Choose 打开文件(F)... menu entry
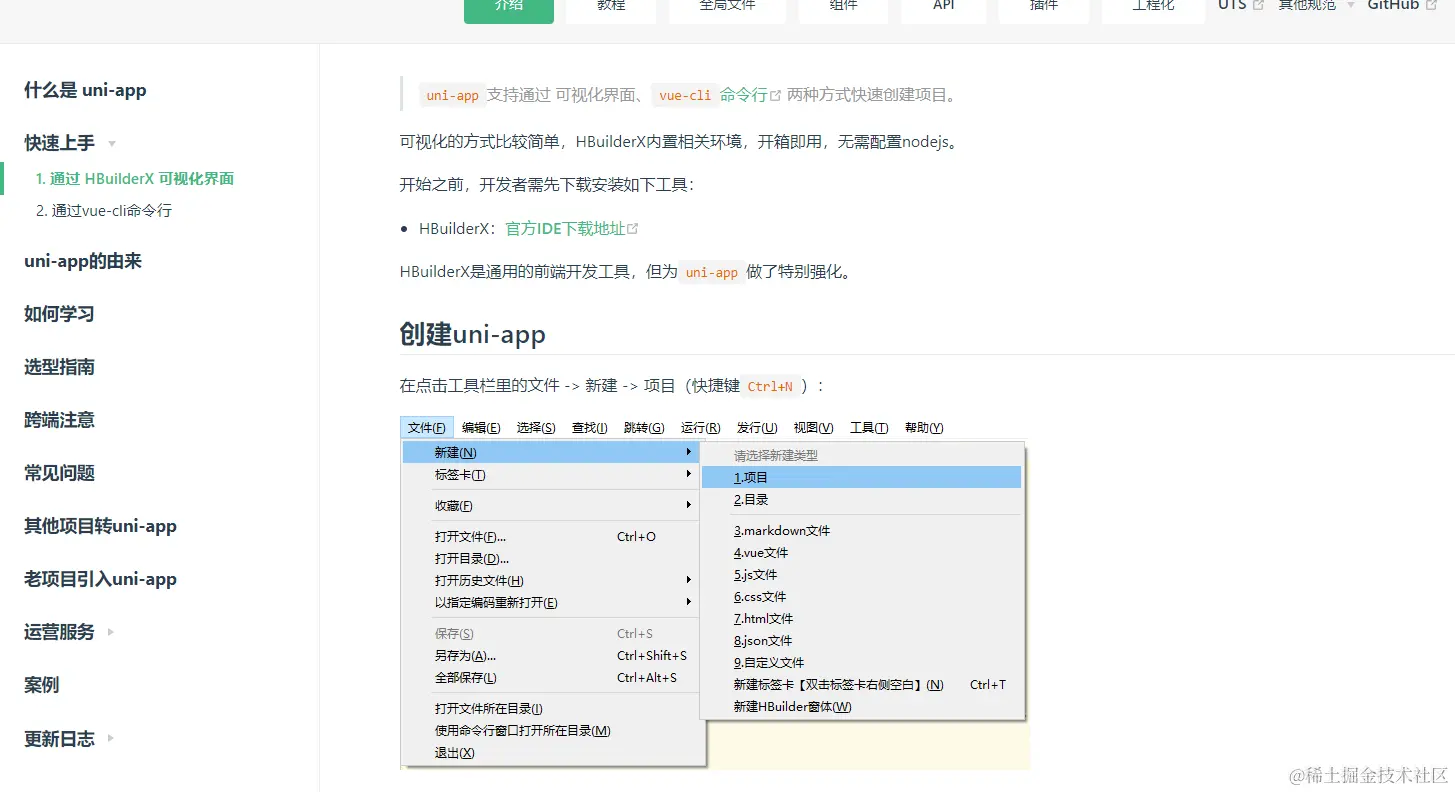1455x792 pixels. pos(550,537)
